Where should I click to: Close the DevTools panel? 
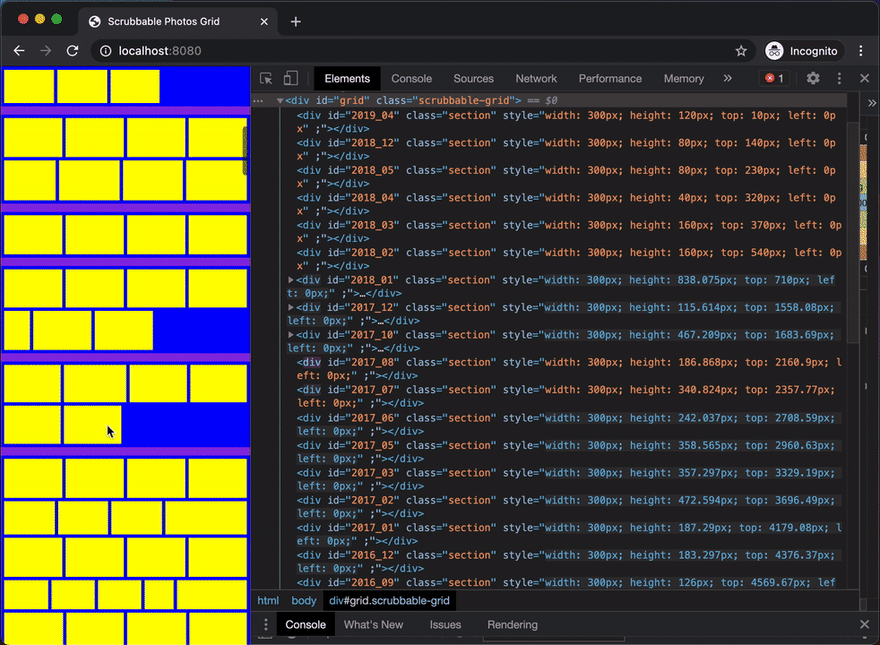864,79
